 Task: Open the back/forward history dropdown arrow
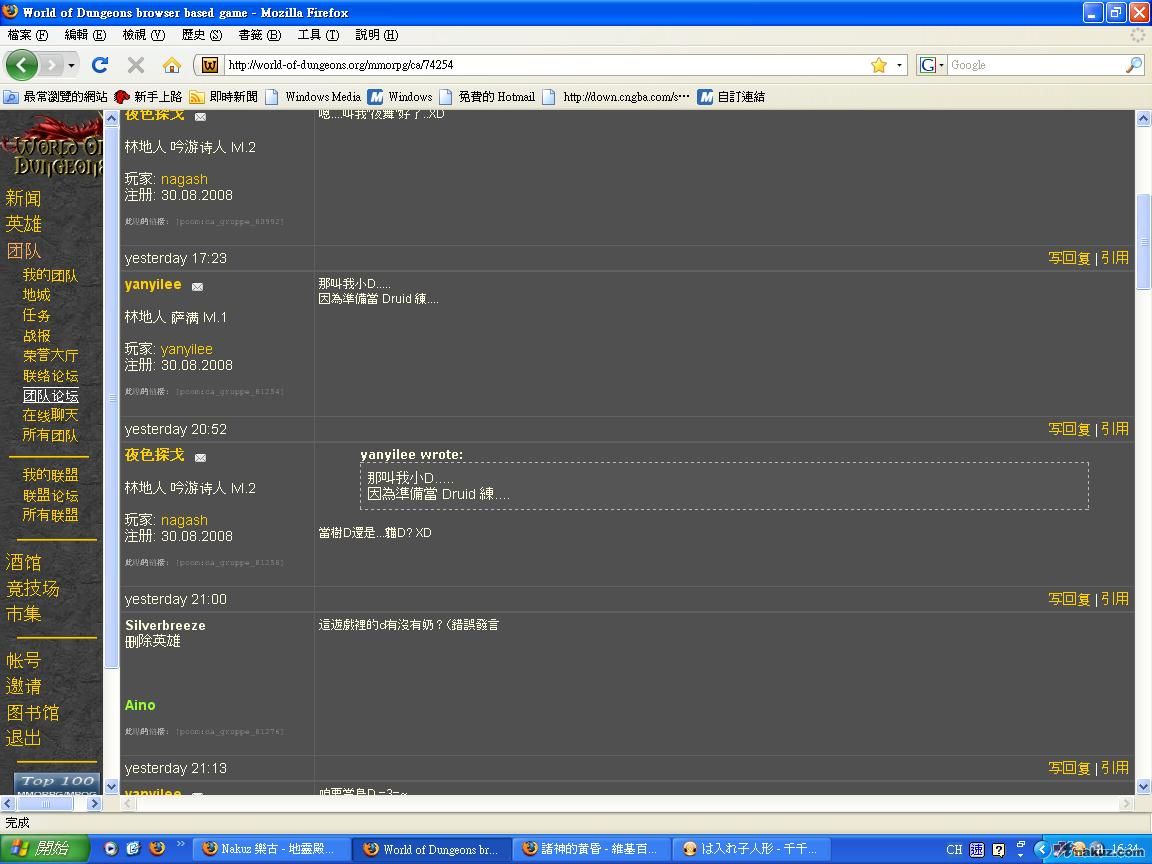[71, 65]
